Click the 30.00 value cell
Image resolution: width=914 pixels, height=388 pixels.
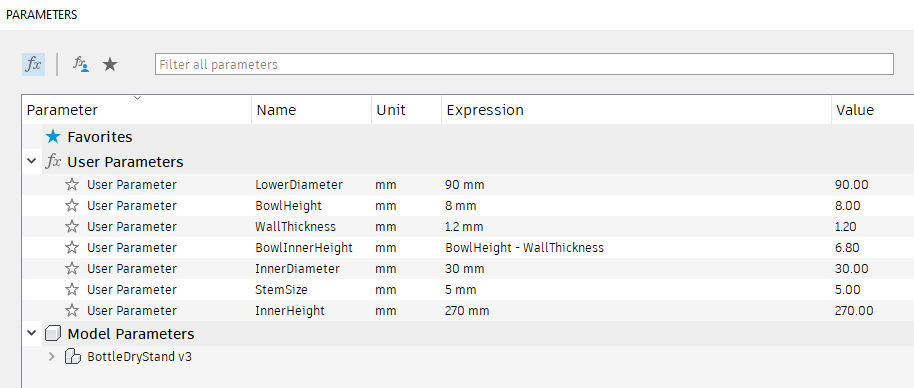coord(852,269)
